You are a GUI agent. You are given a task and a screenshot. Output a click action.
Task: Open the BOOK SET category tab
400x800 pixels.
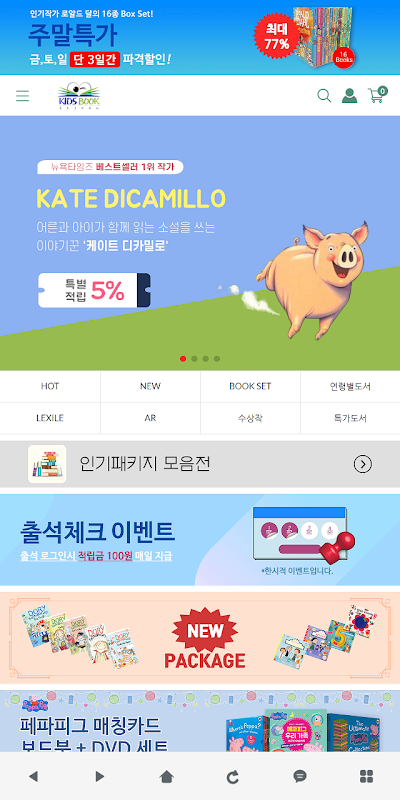pos(250,386)
